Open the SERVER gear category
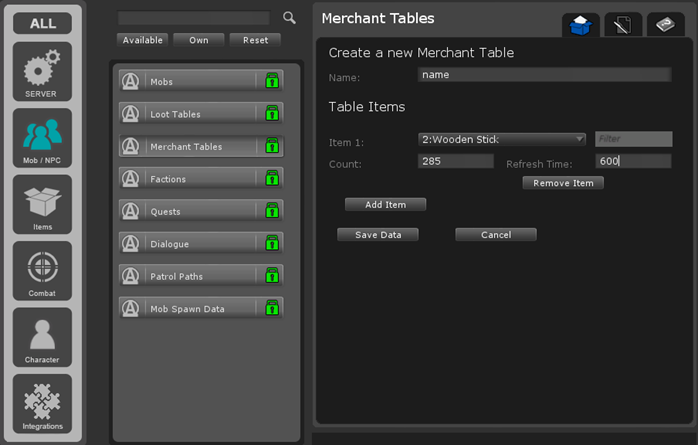The image size is (698, 445). [42, 71]
